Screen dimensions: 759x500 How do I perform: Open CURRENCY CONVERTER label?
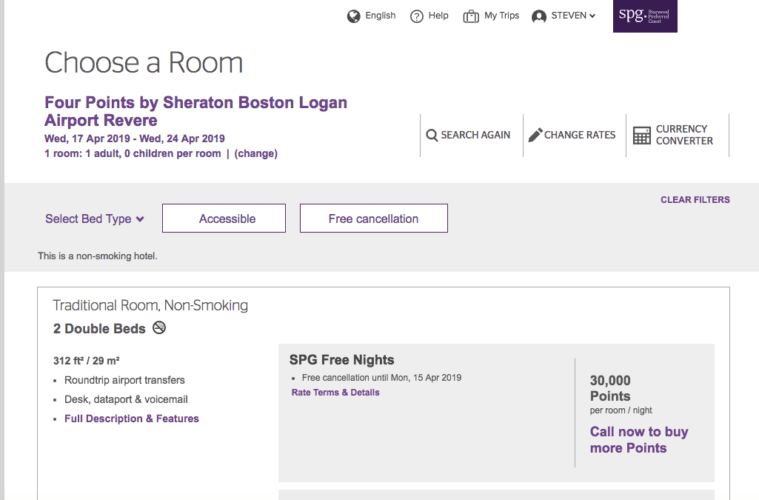click(x=684, y=135)
